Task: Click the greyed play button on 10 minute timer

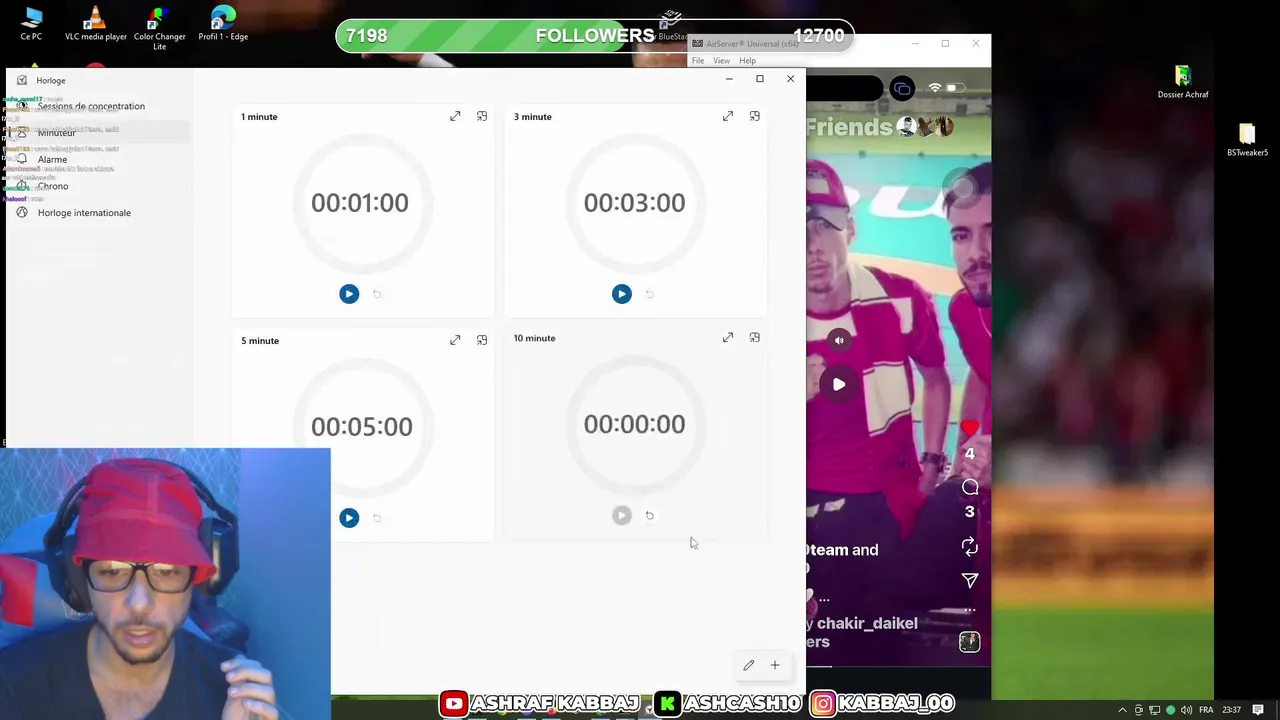Action: pyautogui.click(x=622, y=515)
